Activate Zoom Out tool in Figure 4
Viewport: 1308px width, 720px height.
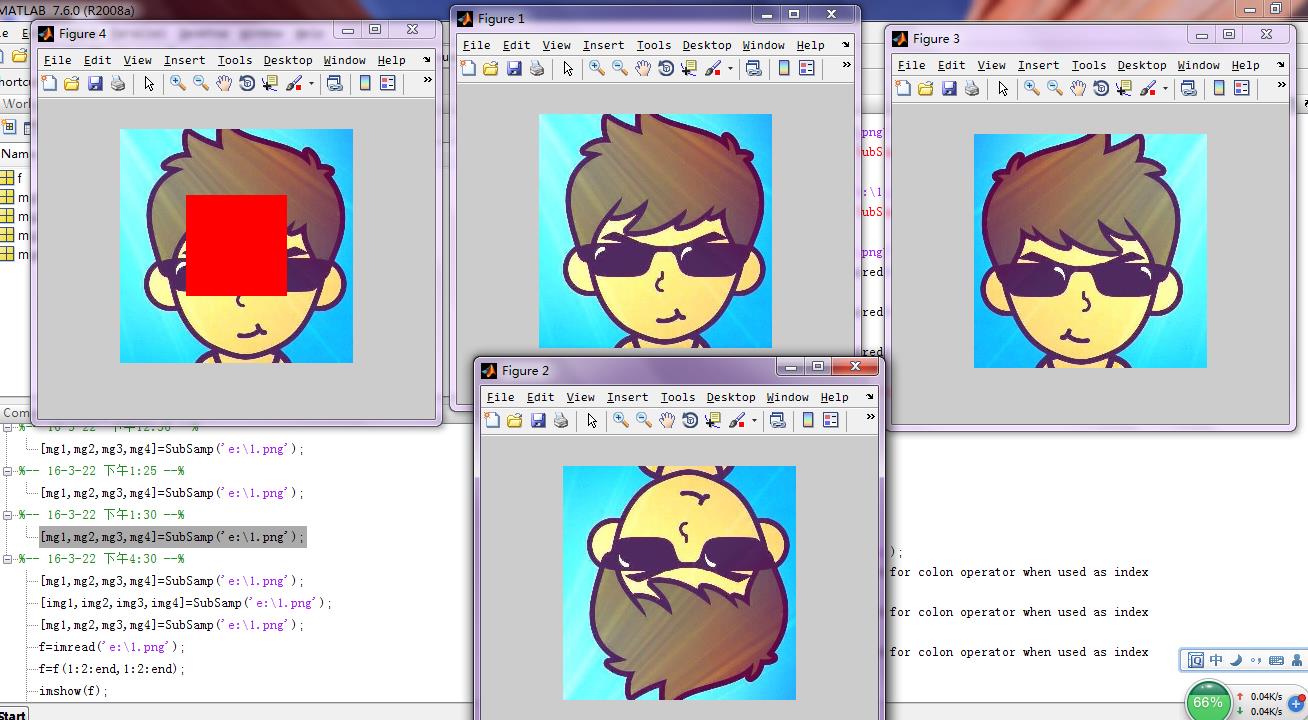(200, 84)
